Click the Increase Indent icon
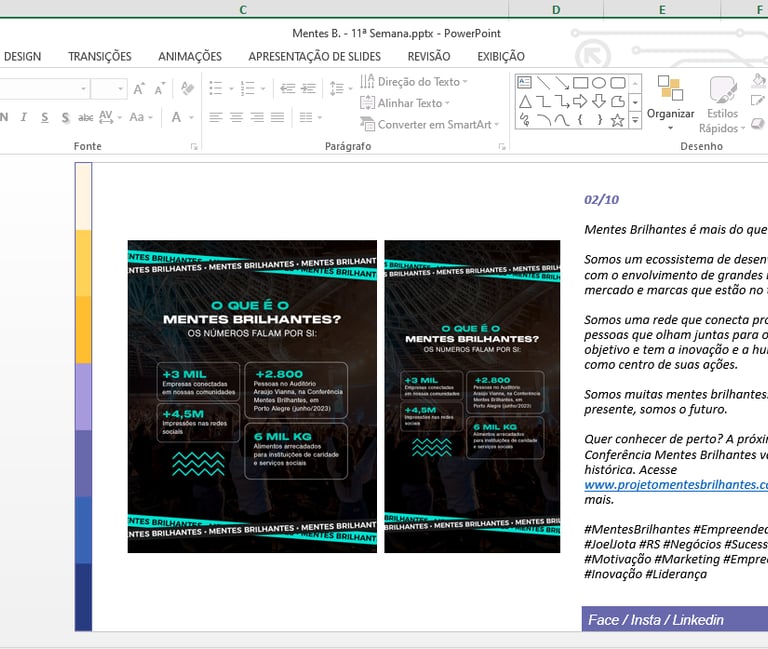Image resolution: width=768 pixels, height=649 pixels. (x=310, y=87)
